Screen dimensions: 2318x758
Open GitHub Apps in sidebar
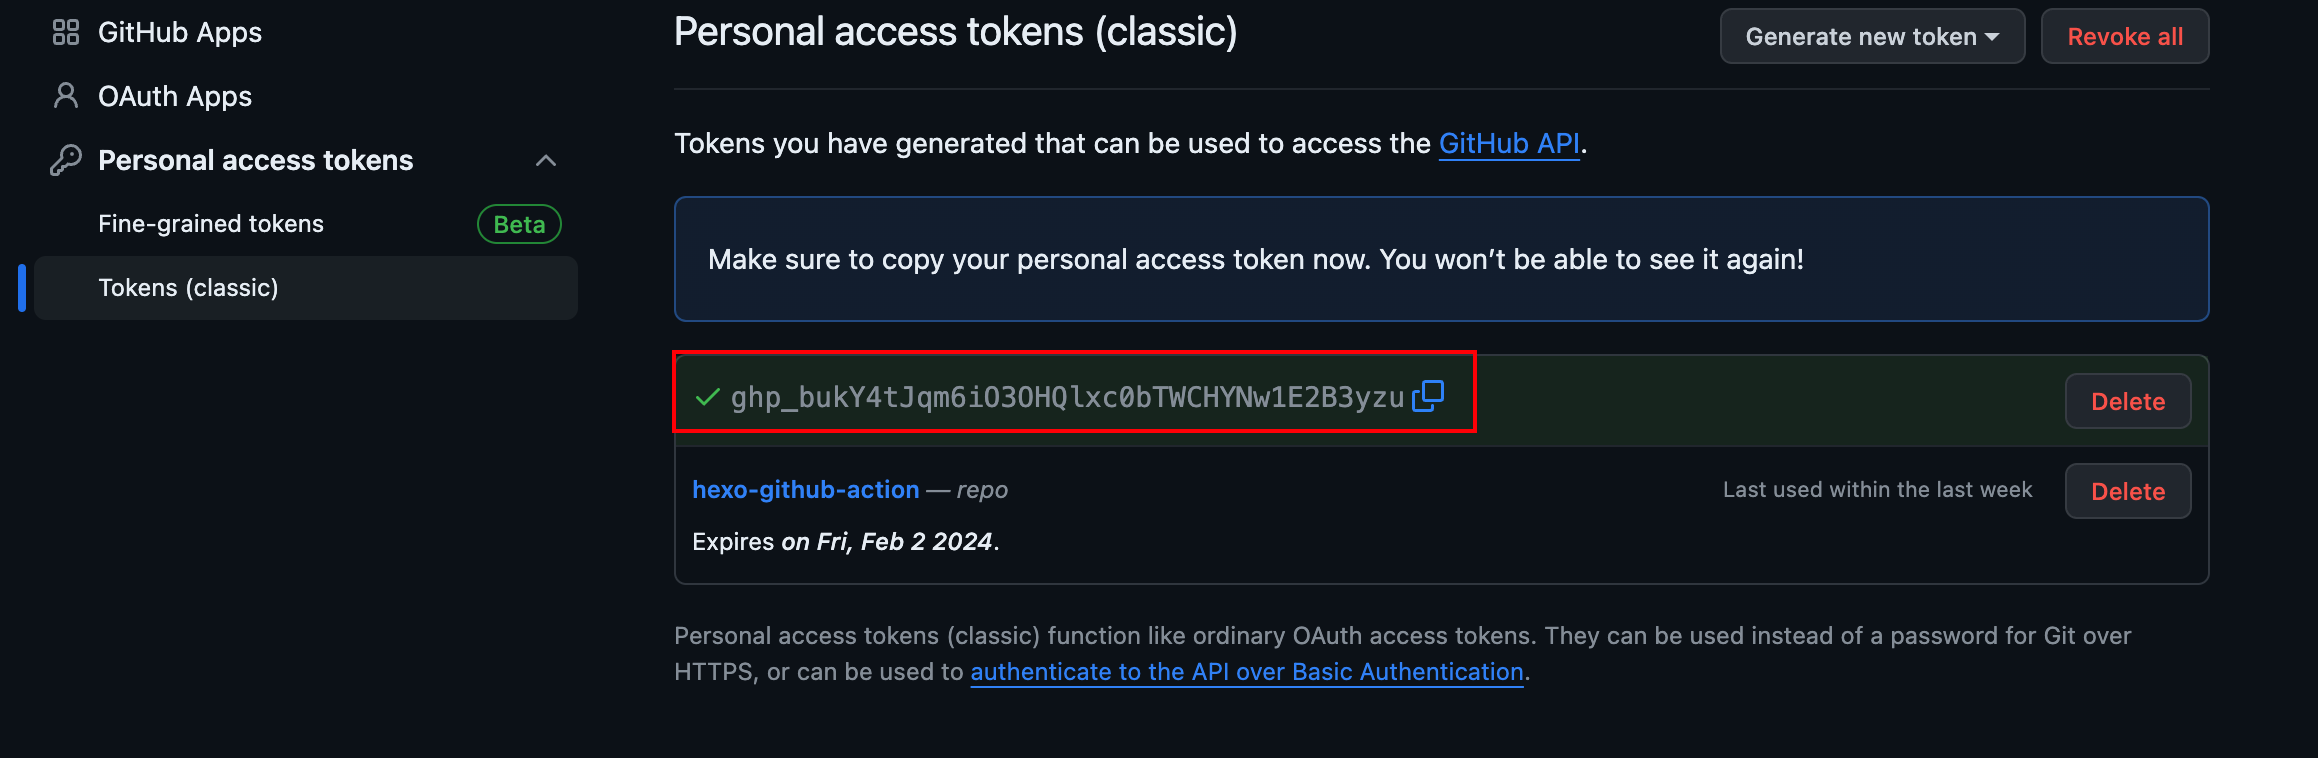click(x=180, y=32)
